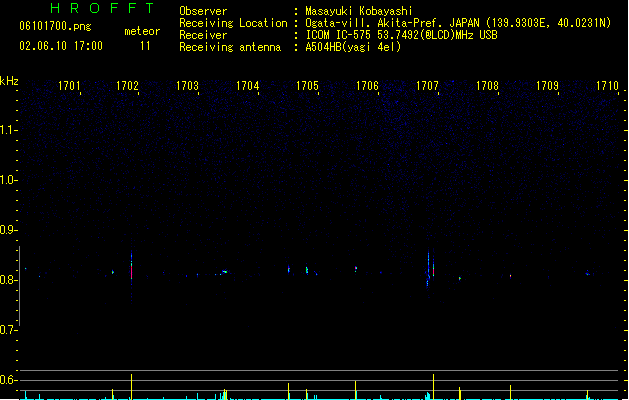Click the 1704 time axis label
Viewport: 629px width, 400px height.
[x=248, y=86]
